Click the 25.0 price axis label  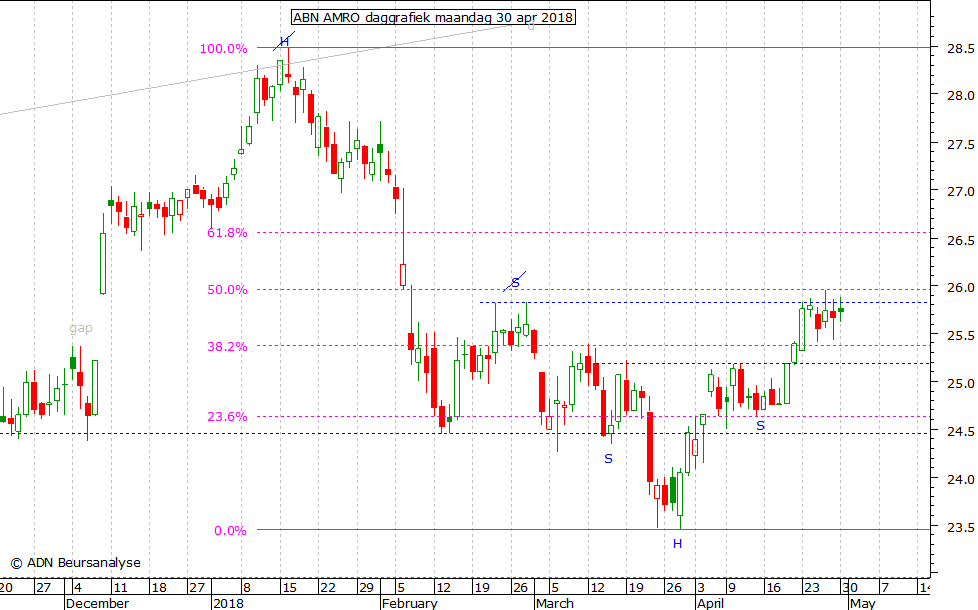[x=961, y=384]
